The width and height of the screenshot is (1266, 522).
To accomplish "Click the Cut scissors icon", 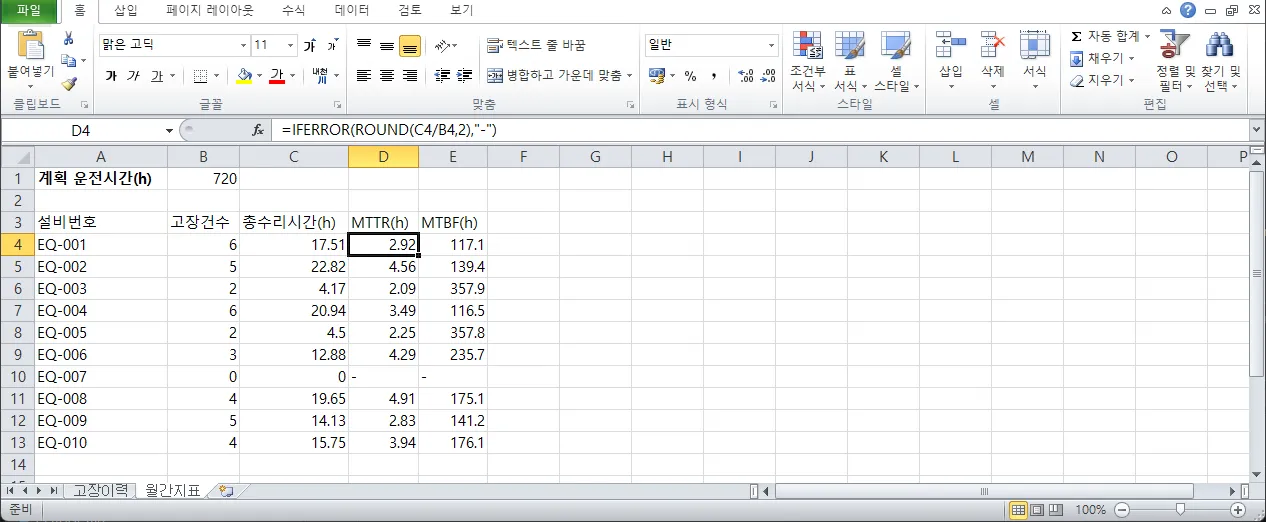I will click(69, 38).
